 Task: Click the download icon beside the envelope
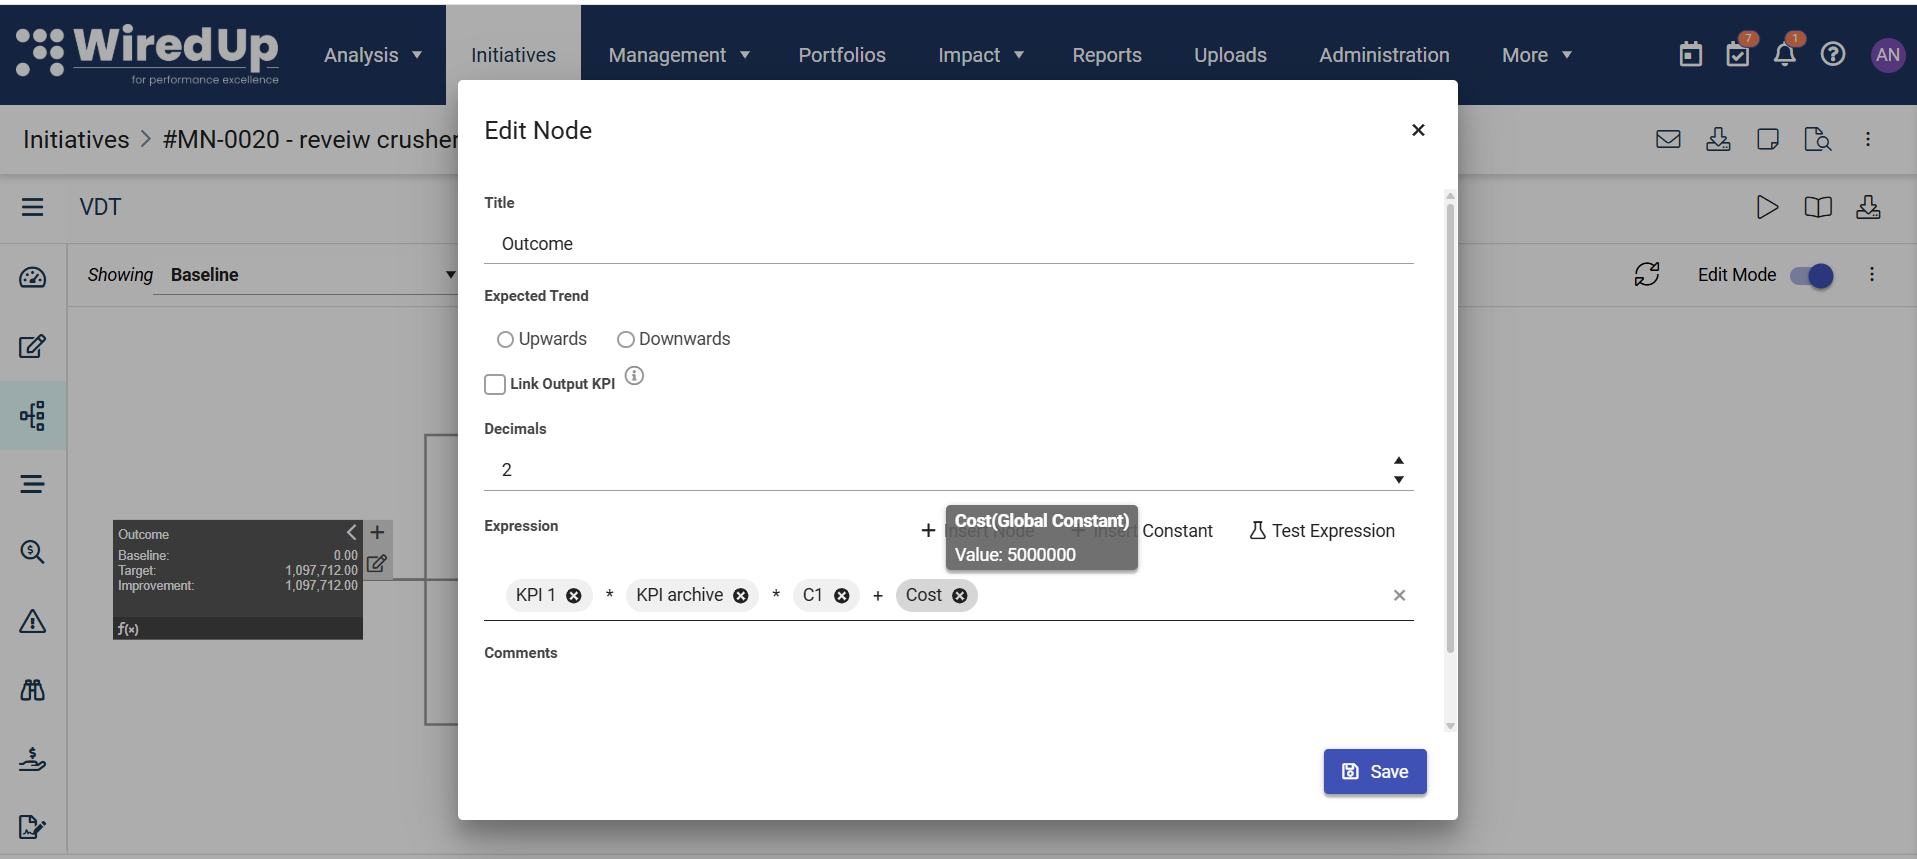[x=1718, y=139]
